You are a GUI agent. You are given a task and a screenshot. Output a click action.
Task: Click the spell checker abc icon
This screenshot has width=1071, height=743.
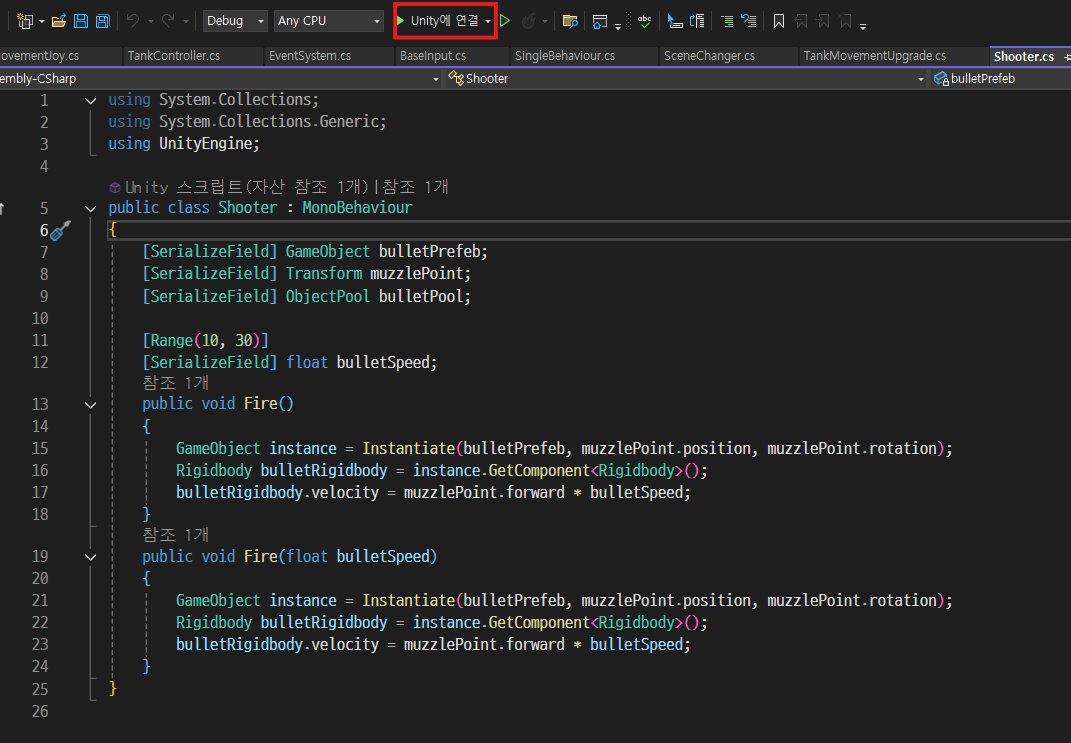(644, 21)
